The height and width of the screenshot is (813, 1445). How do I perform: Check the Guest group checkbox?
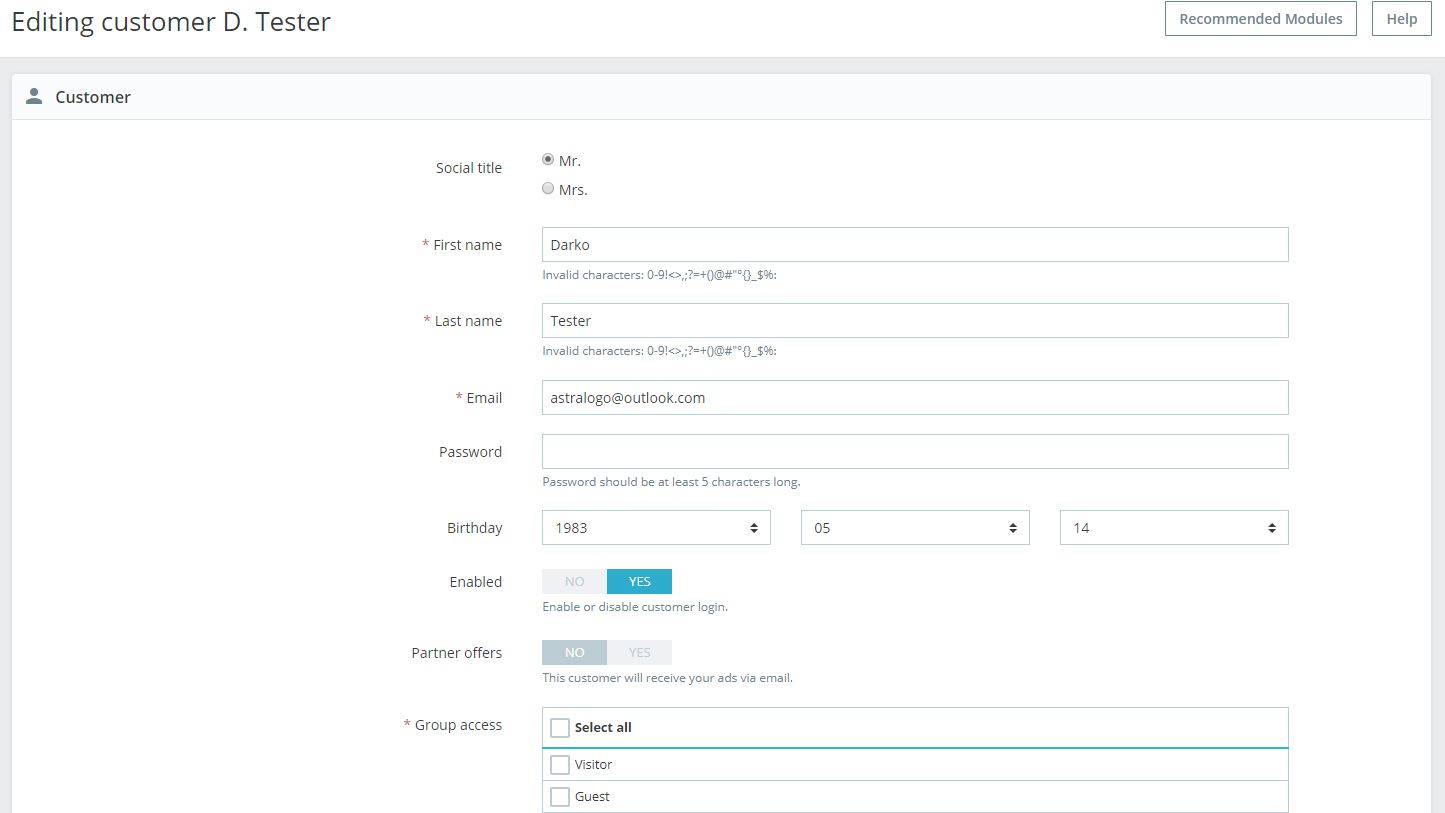560,796
